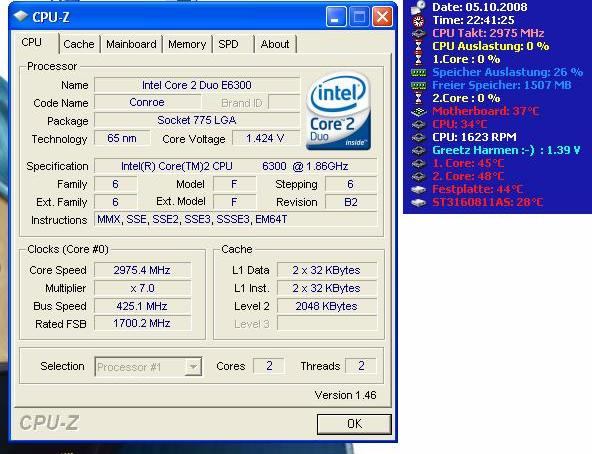Click the Intel Core 2 Duo logo badge
Viewport: 592px width, 454px height.
(338, 111)
